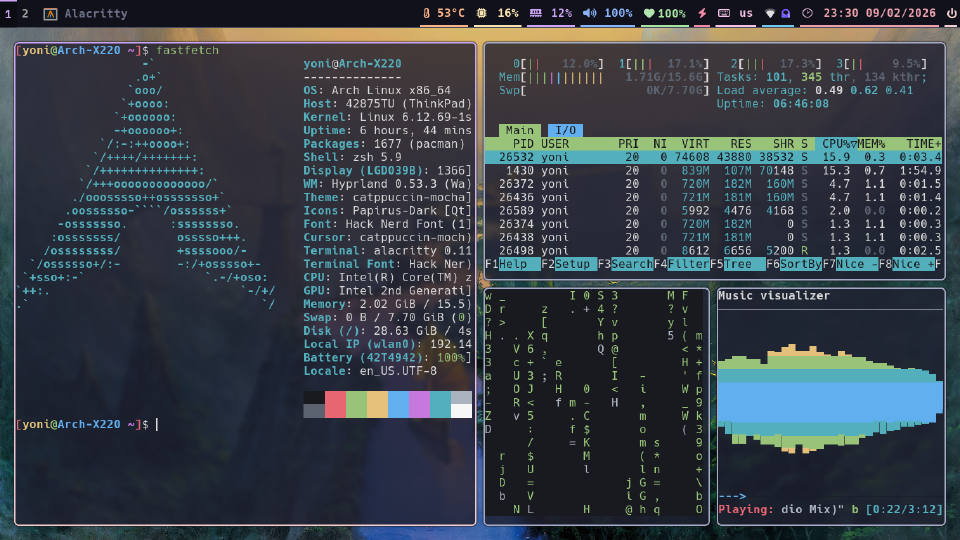Click the volume speaker icon
This screenshot has width=960, height=540.
coord(589,13)
